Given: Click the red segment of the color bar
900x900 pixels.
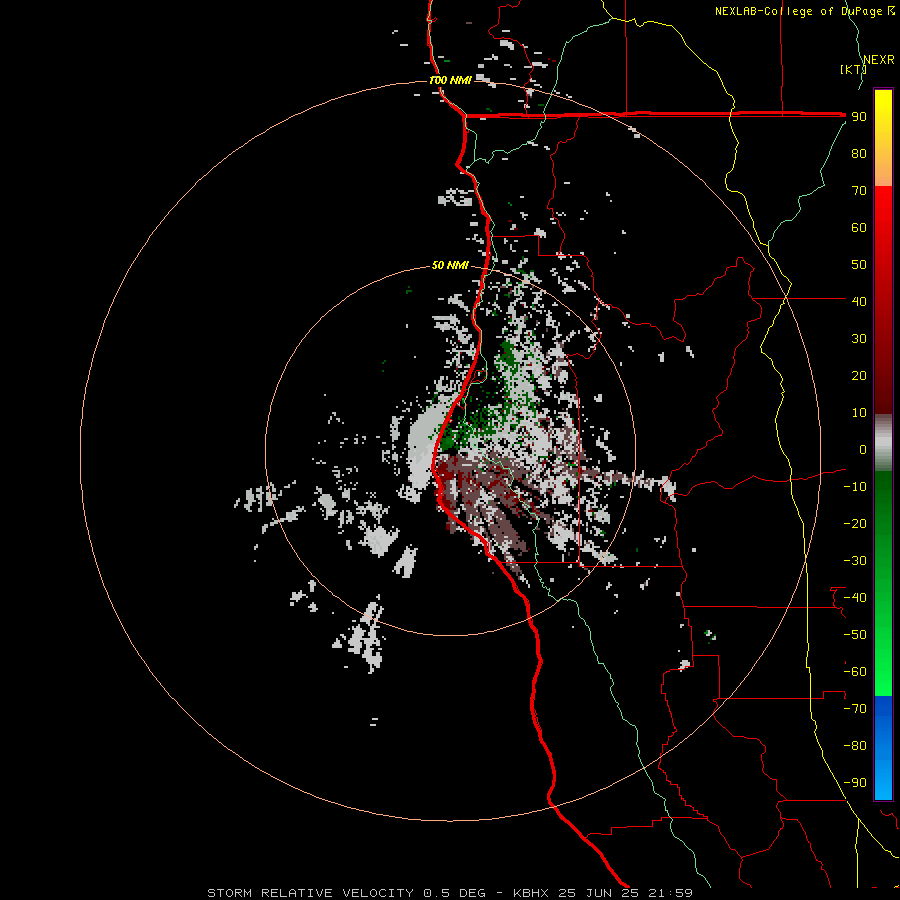Looking at the screenshot, I should click(883, 300).
